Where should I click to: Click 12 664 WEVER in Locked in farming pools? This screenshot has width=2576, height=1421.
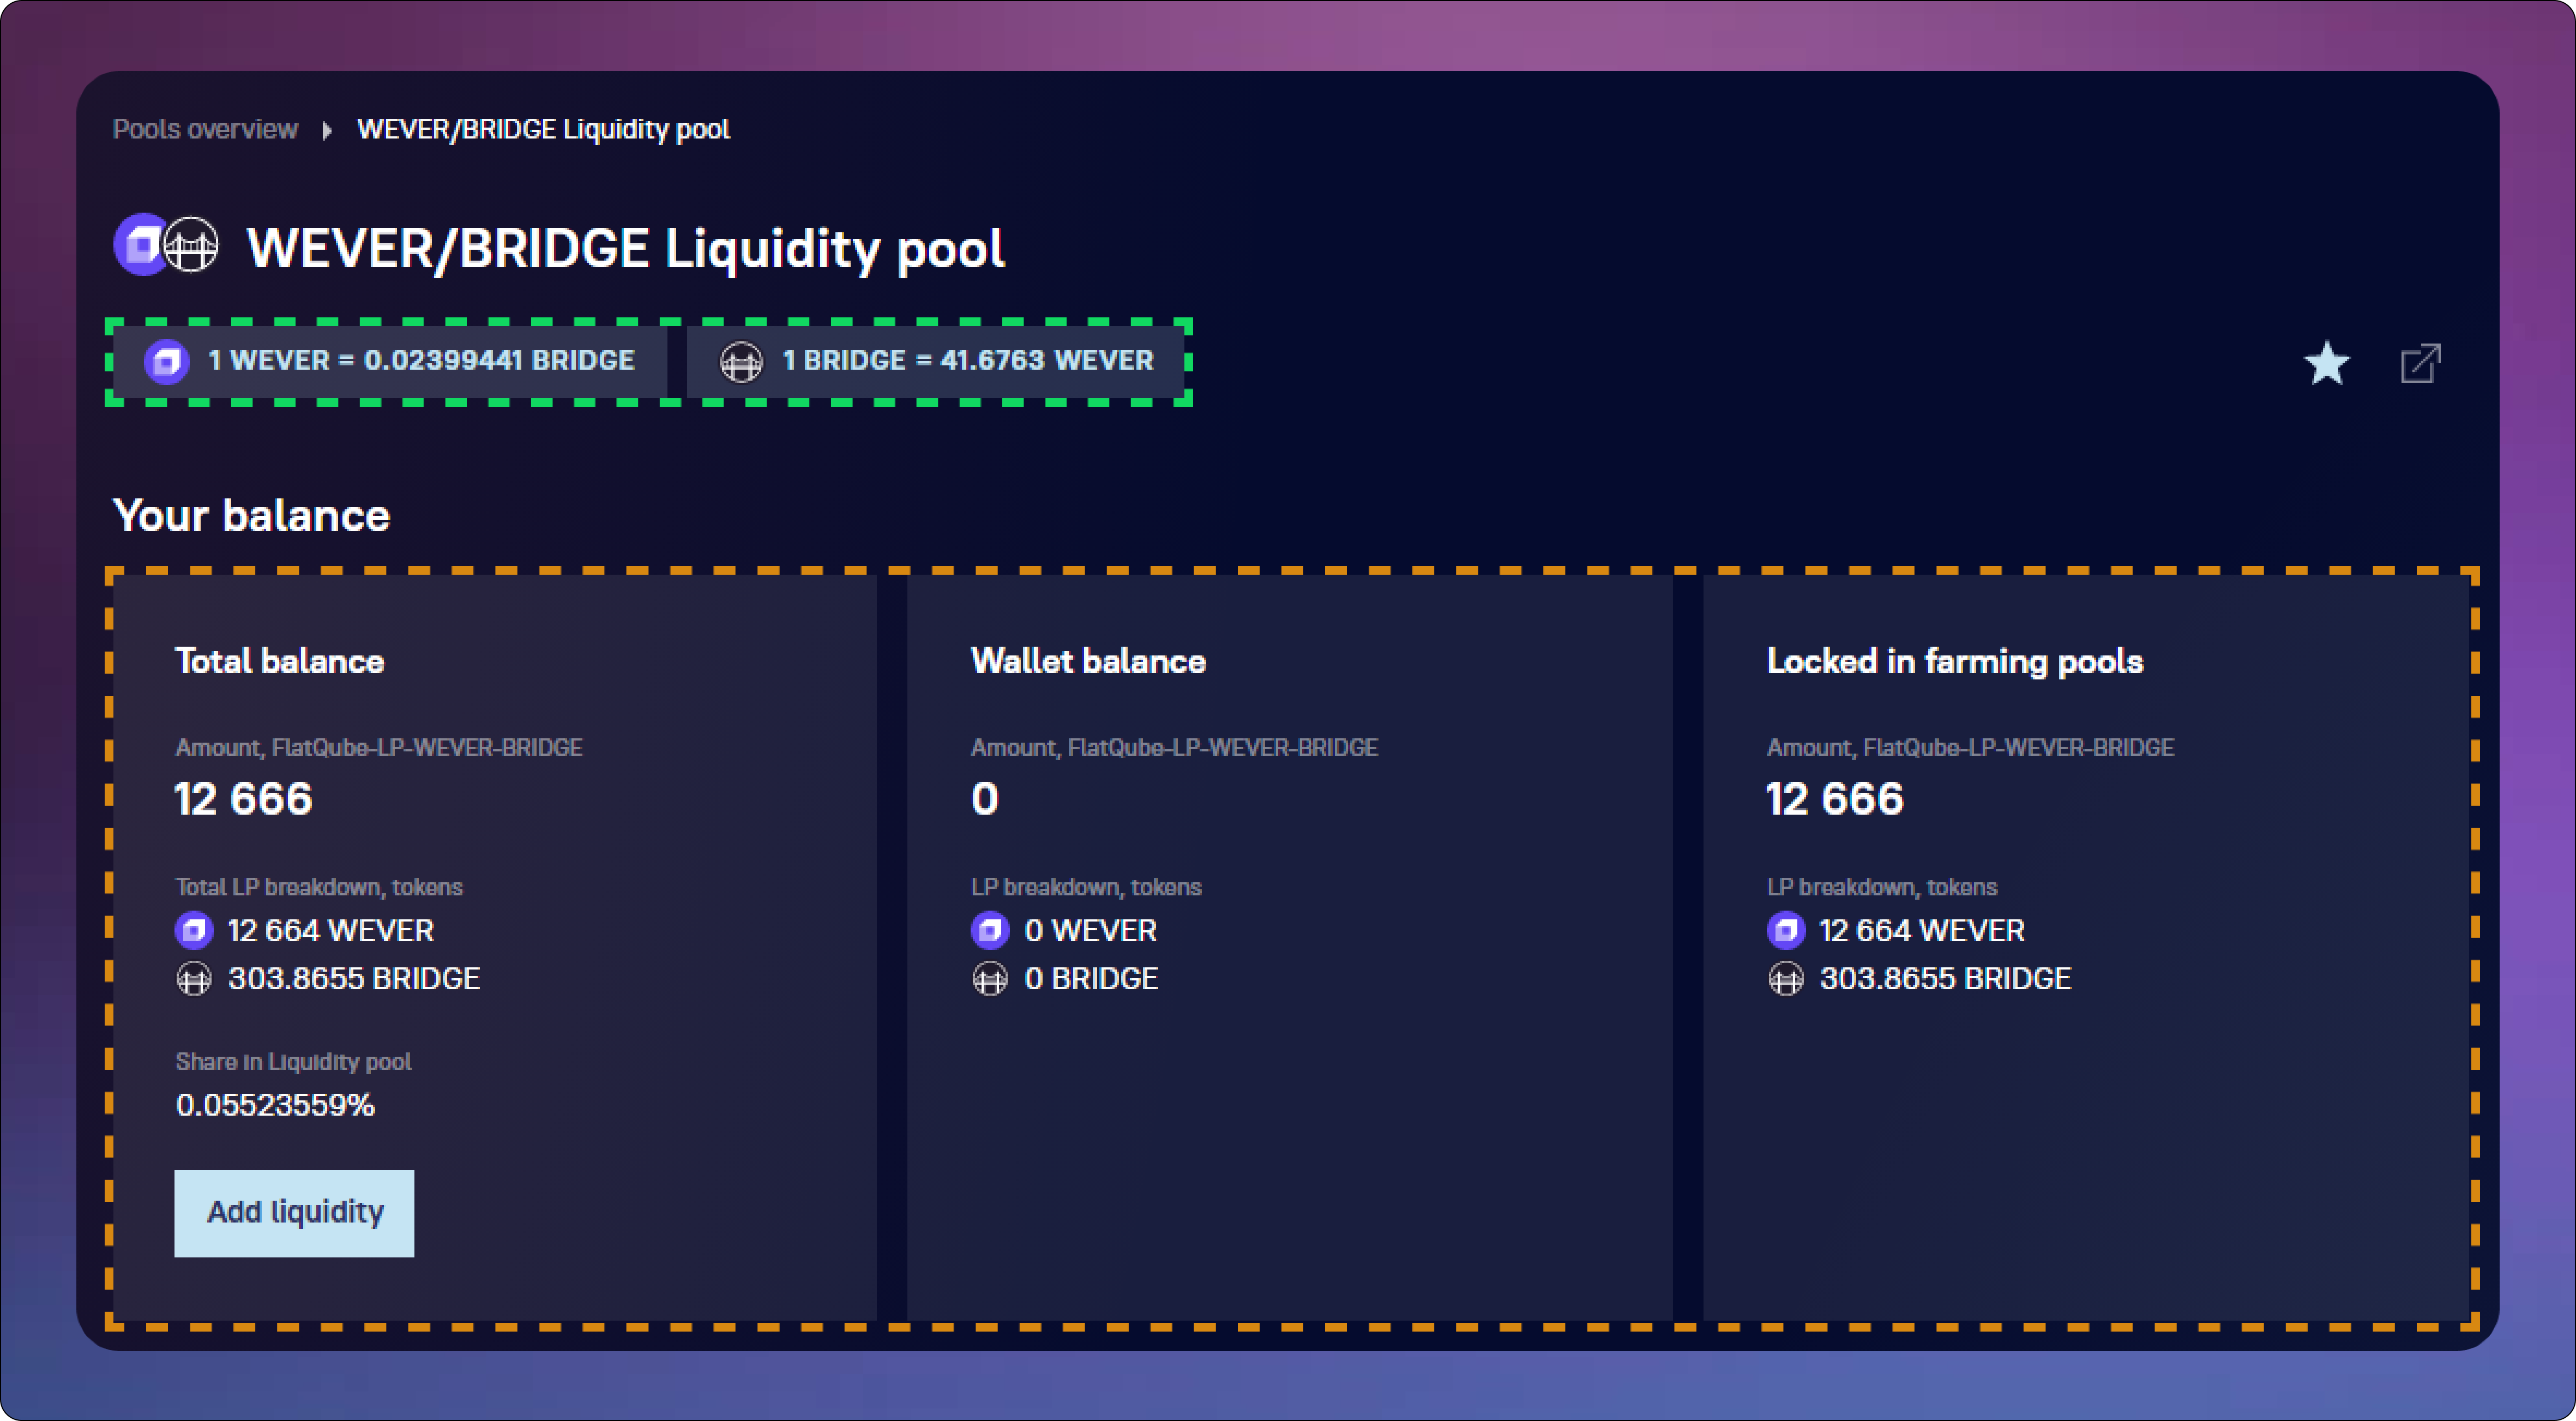(x=1922, y=931)
